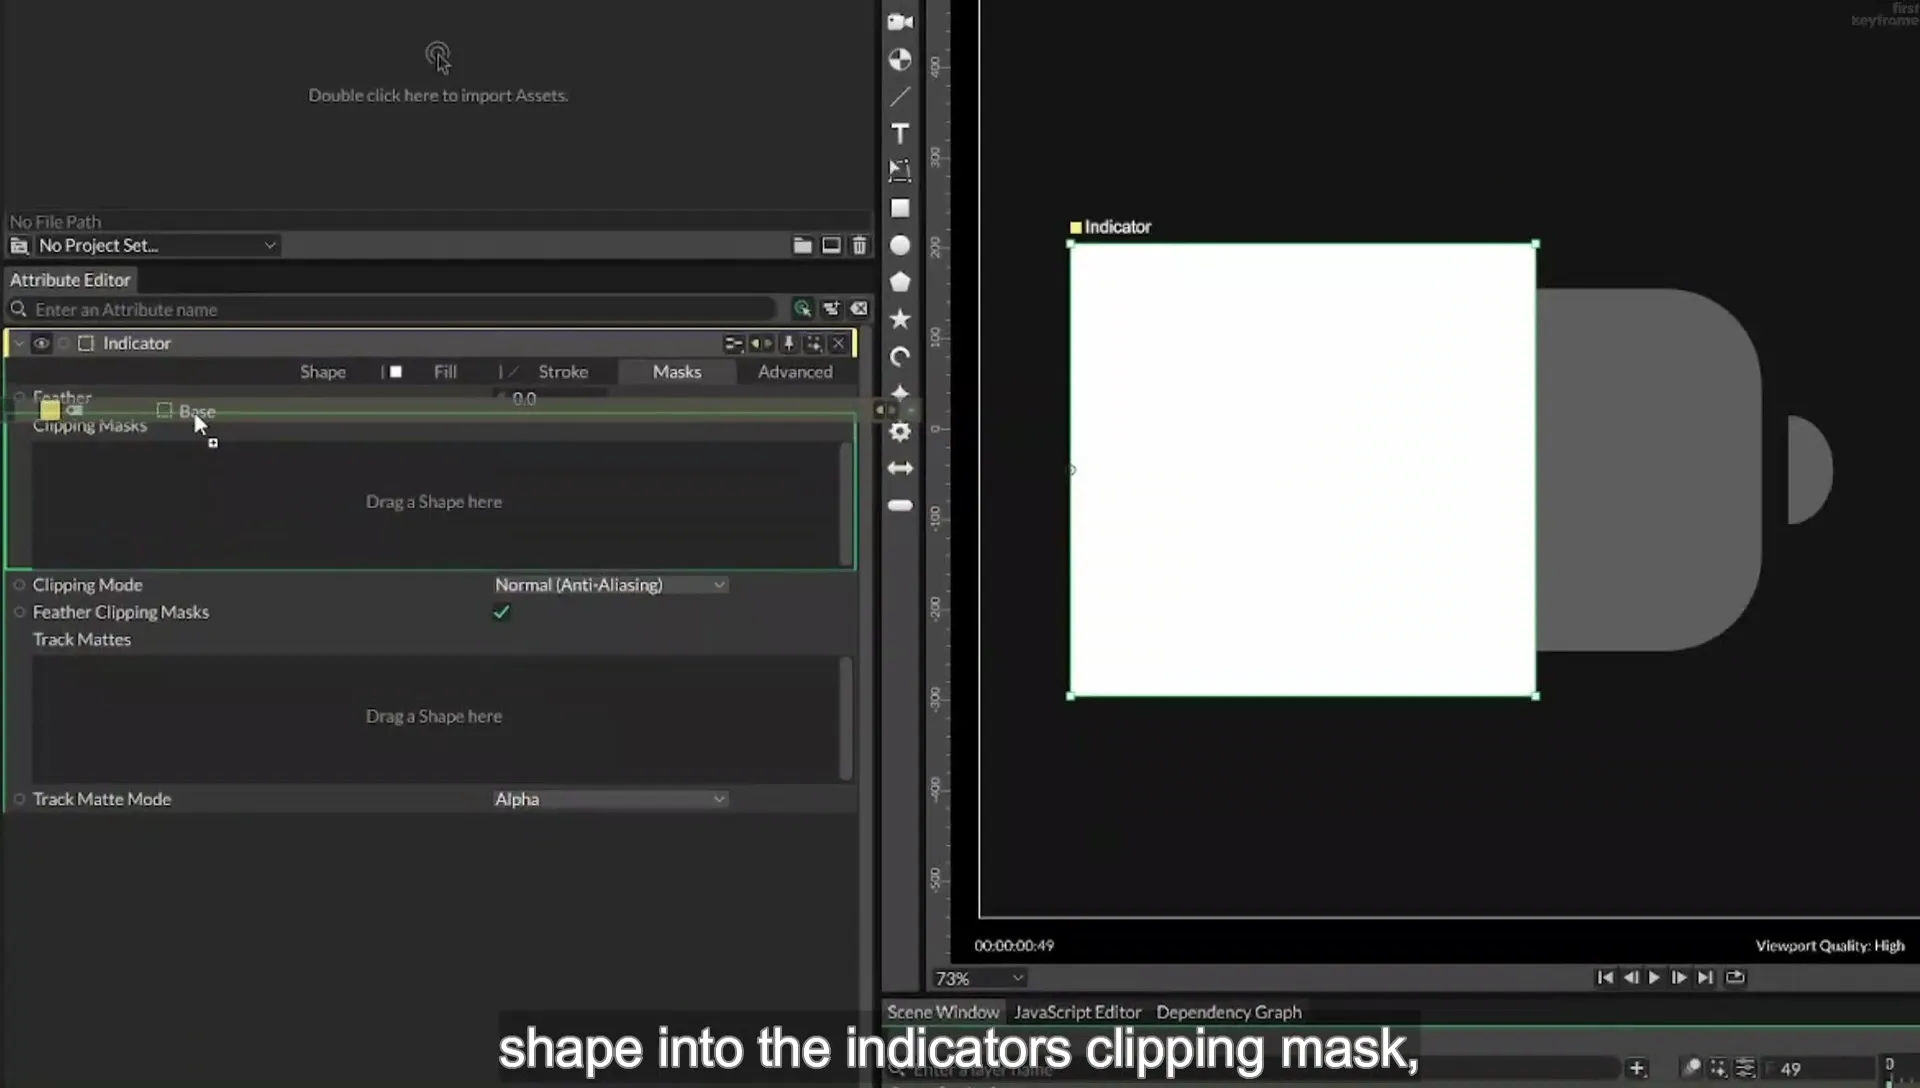
Task: Select the double Arrow shape tool
Action: [x=900, y=468]
